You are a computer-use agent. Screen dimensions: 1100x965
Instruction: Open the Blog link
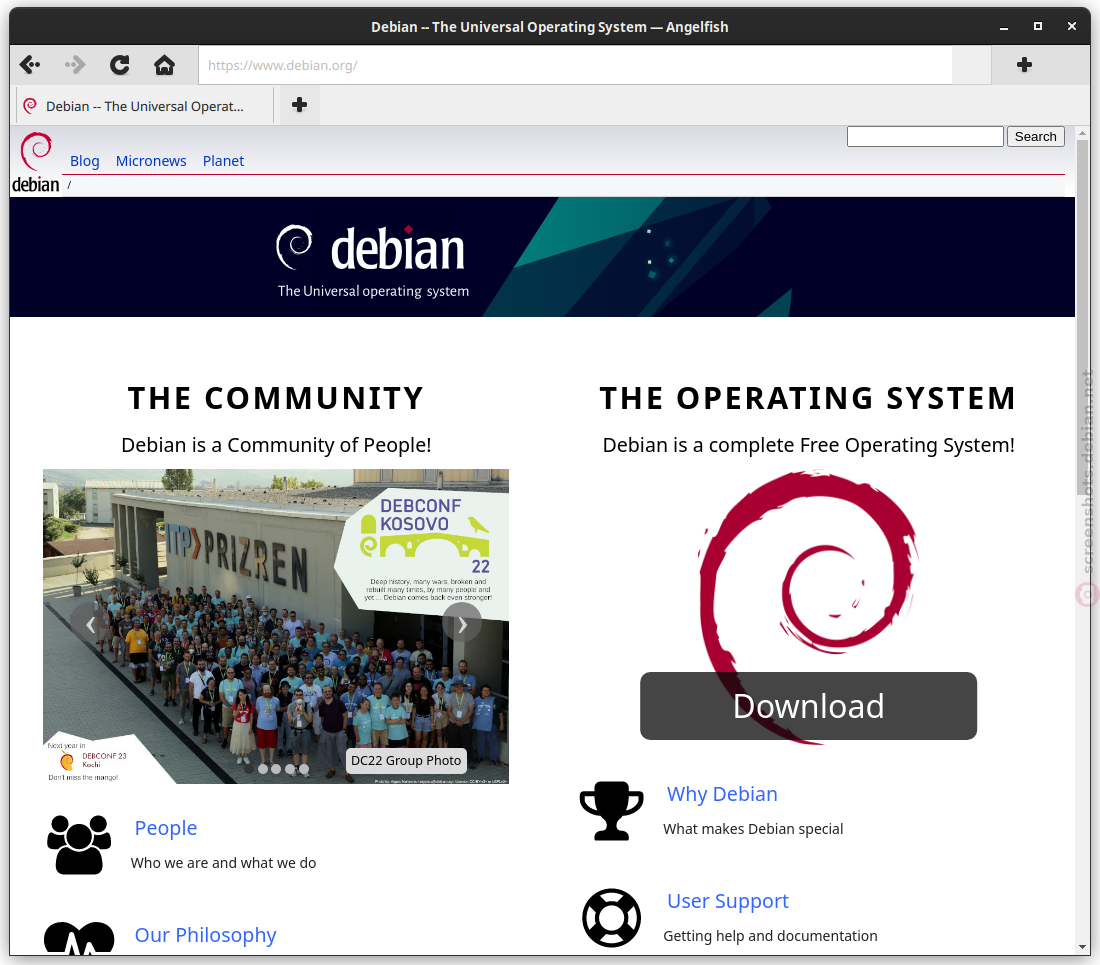pyautogui.click(x=84, y=161)
